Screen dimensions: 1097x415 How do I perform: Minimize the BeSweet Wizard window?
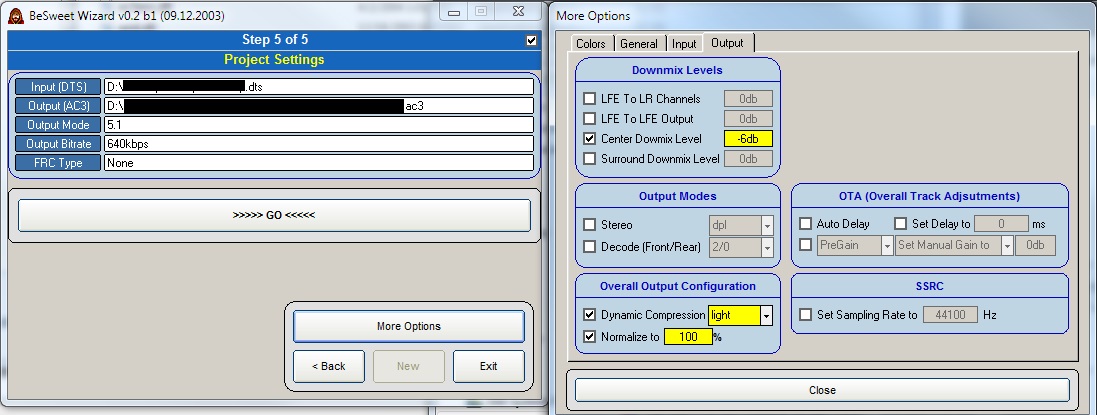point(455,11)
